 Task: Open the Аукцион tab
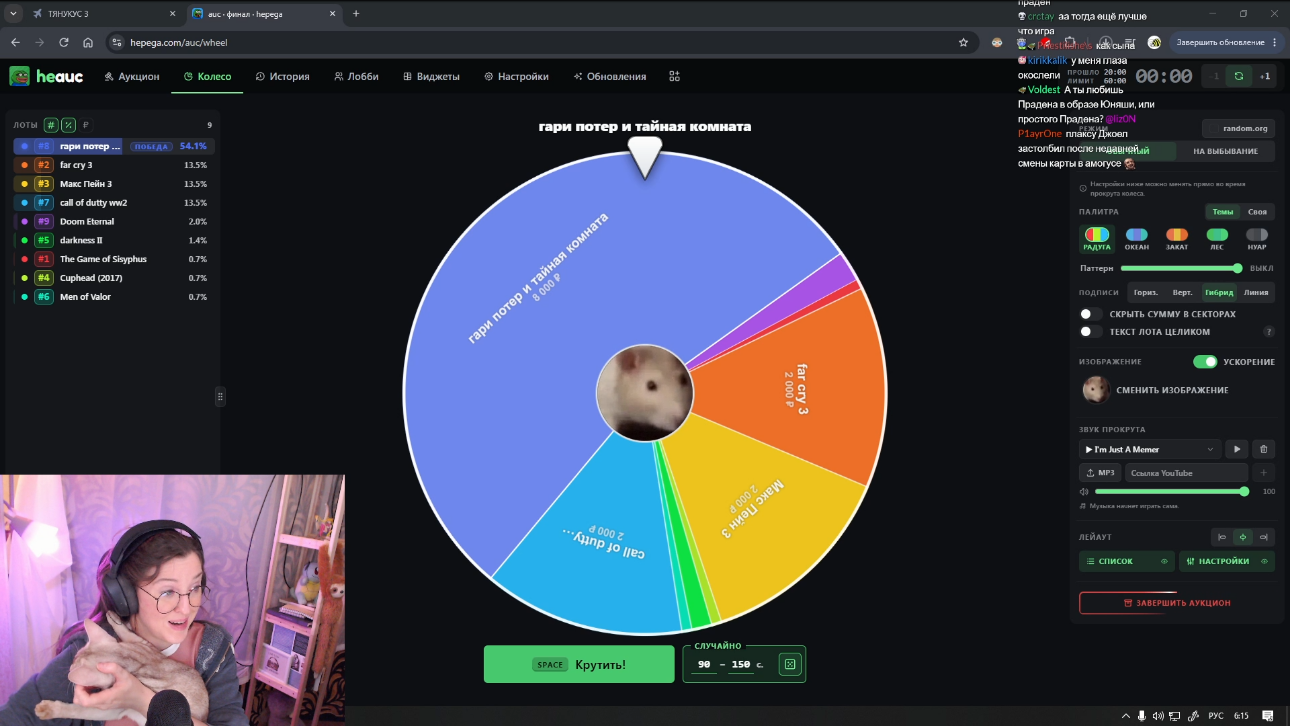pyautogui.click(x=131, y=76)
